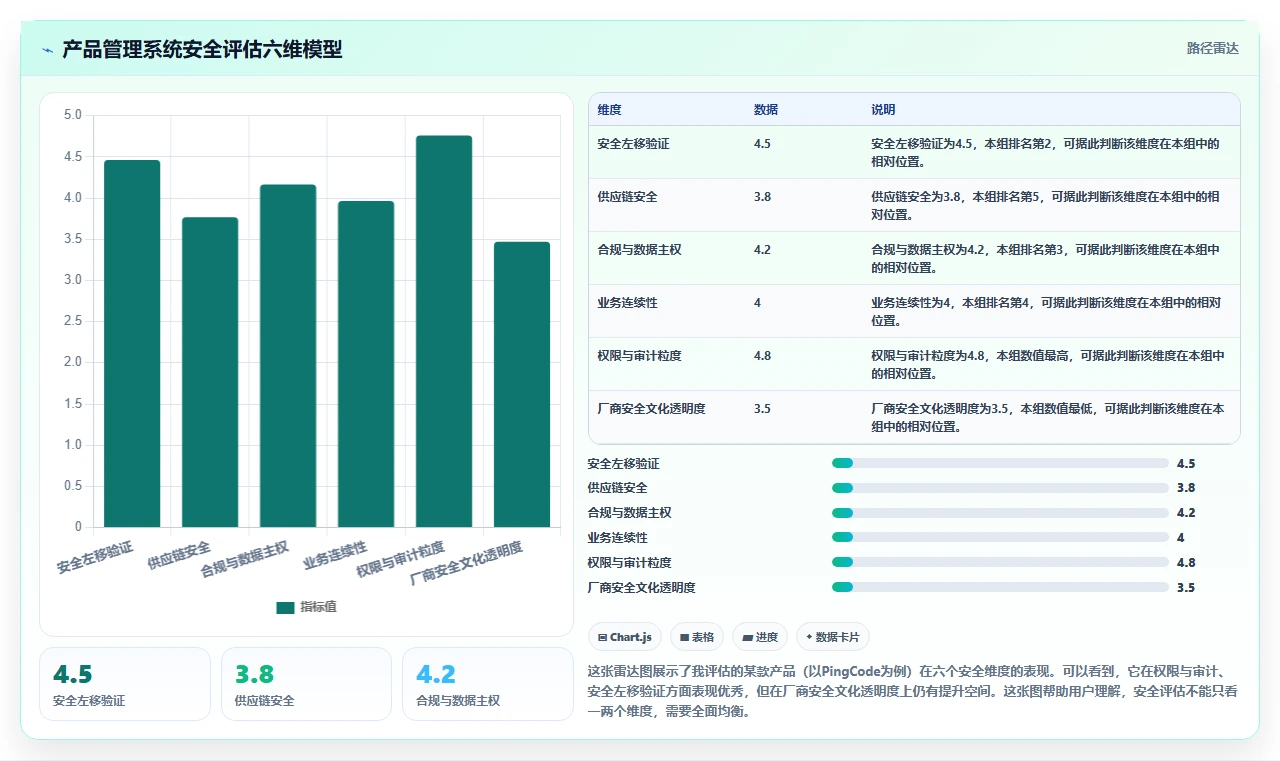1280x761 pixels.
Task: Click the 路径雷达 label in the header
Action: [x=1212, y=48]
